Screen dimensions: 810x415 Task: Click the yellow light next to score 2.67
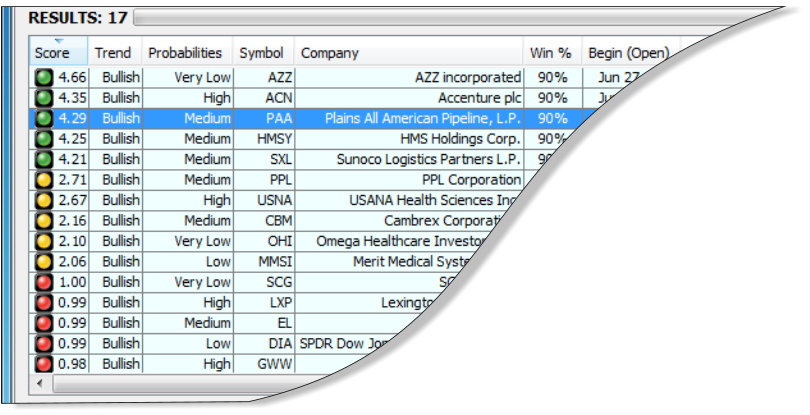click(x=44, y=201)
